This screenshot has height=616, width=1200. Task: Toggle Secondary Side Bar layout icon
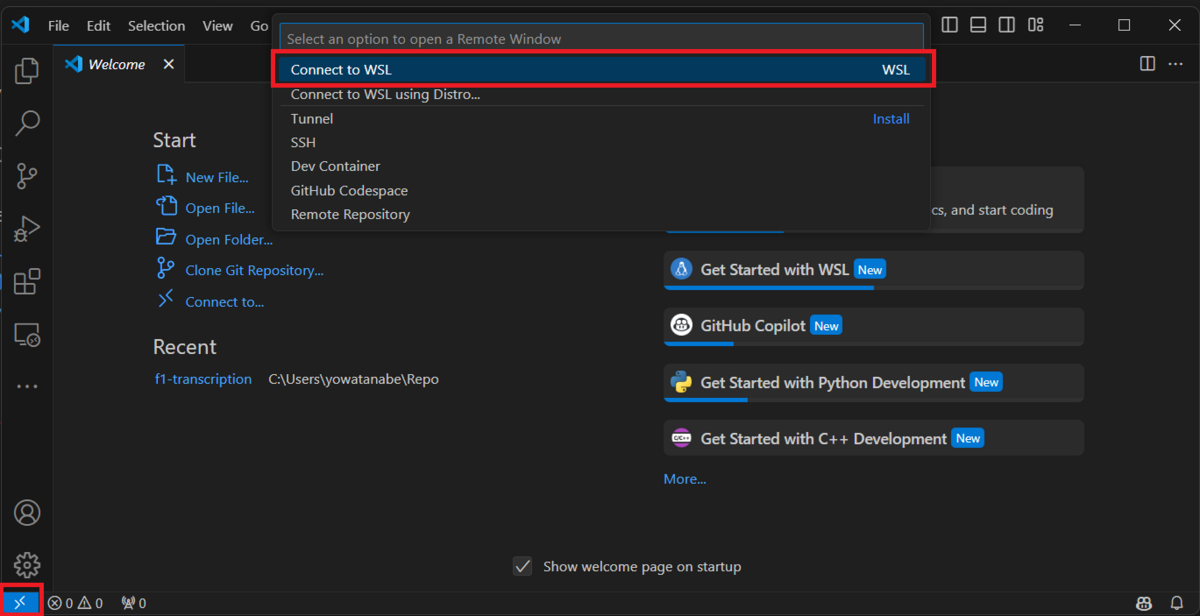(1007, 25)
